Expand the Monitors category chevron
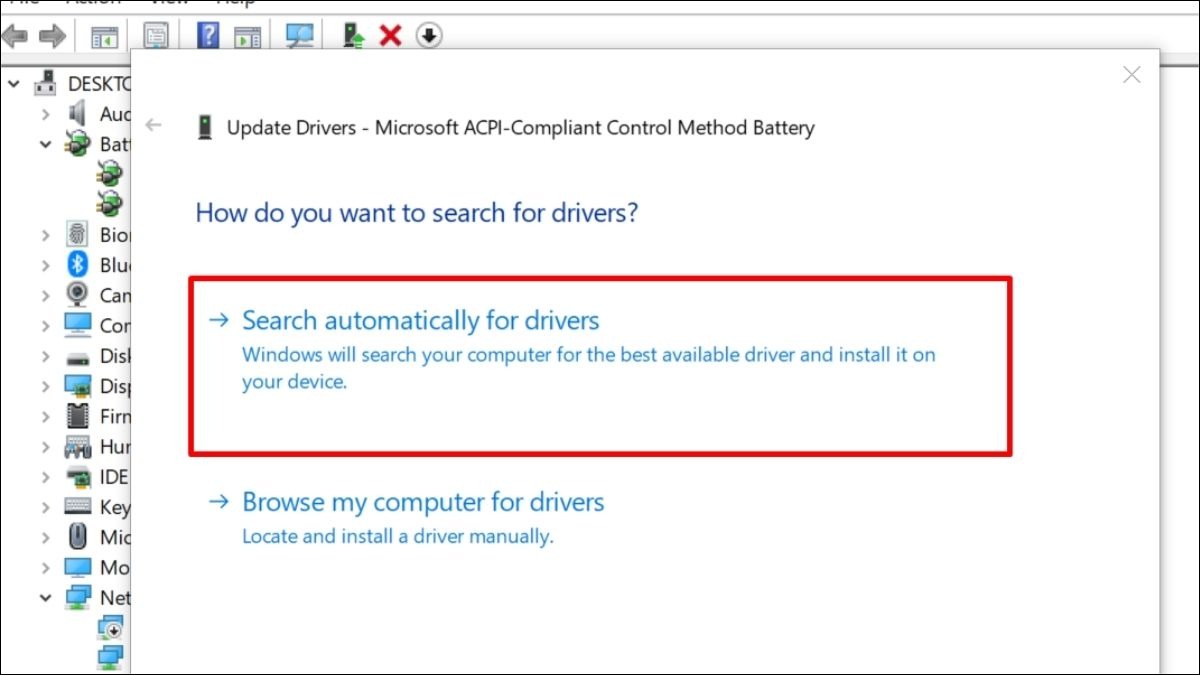1200x675 pixels. click(x=46, y=567)
